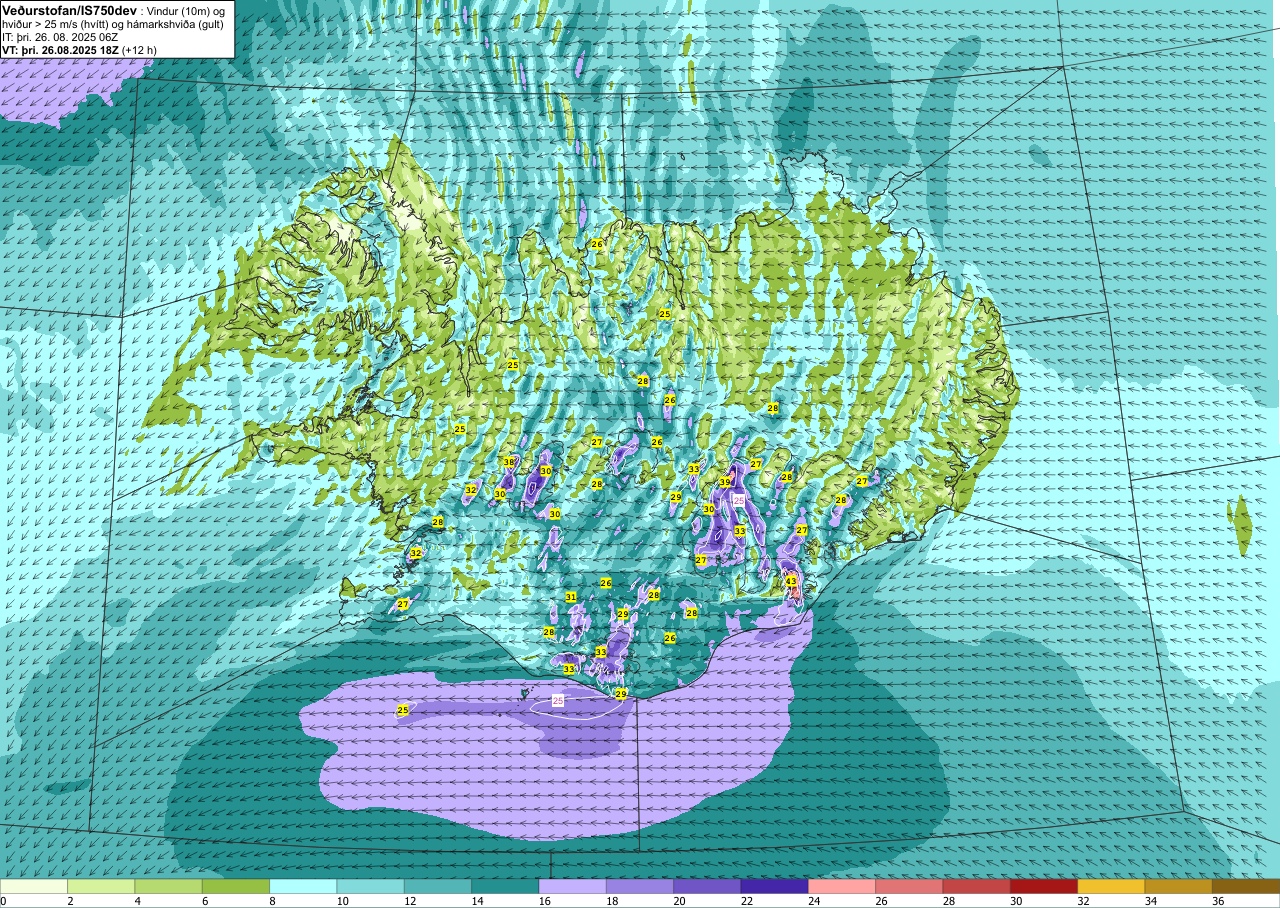This screenshot has width=1280, height=908.
Task: Select the gust label reading 38
Action: tap(509, 462)
